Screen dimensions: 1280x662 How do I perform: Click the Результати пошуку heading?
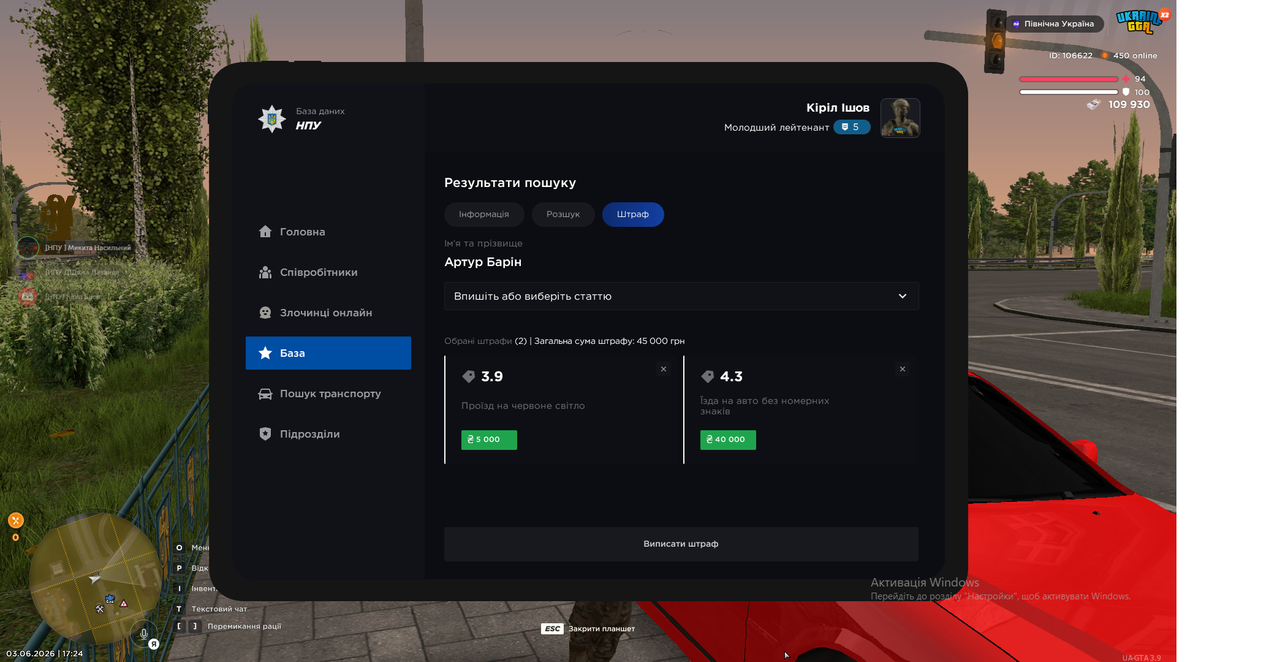[x=510, y=183]
